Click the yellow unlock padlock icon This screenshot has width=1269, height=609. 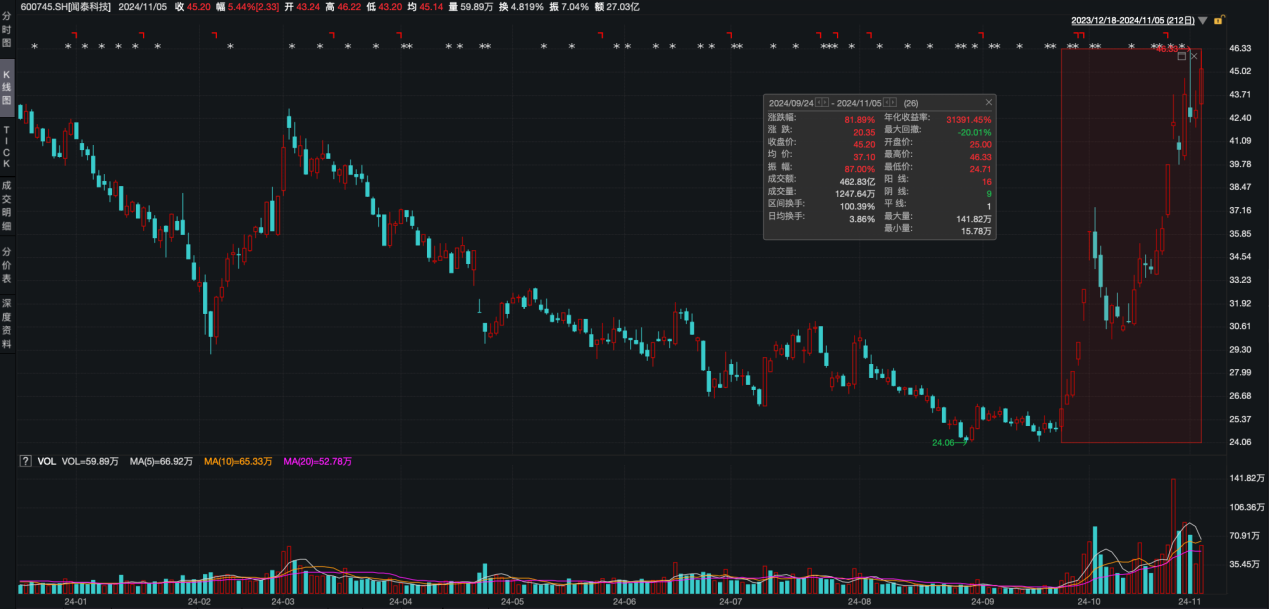pos(1219,19)
